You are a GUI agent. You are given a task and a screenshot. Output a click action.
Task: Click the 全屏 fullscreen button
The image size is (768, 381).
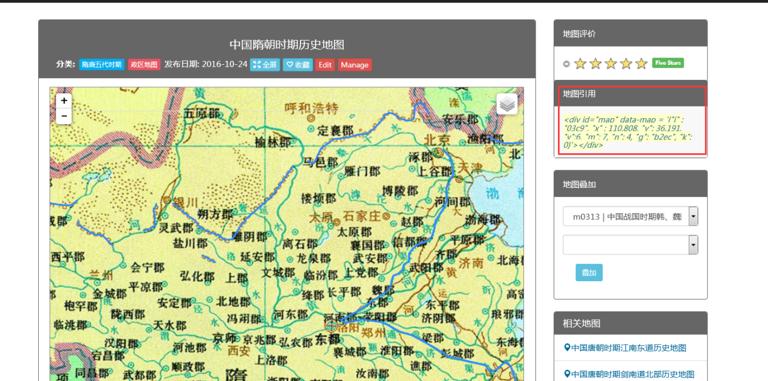tap(264, 65)
